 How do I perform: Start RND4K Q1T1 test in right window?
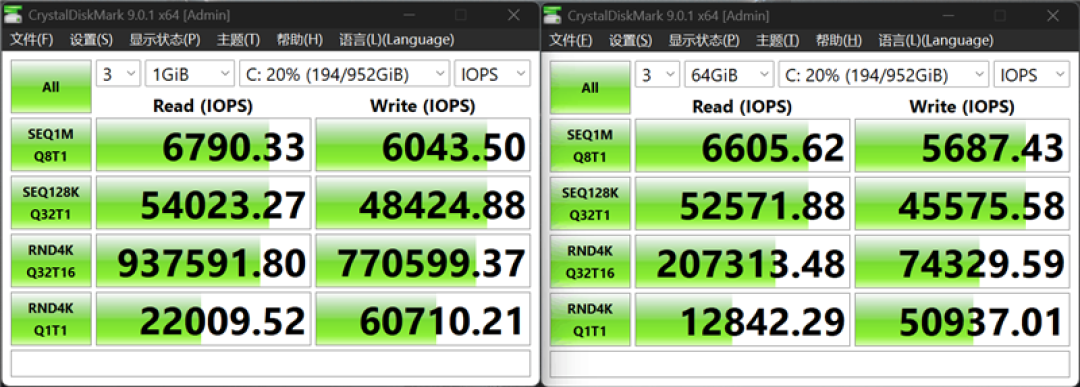click(x=590, y=320)
